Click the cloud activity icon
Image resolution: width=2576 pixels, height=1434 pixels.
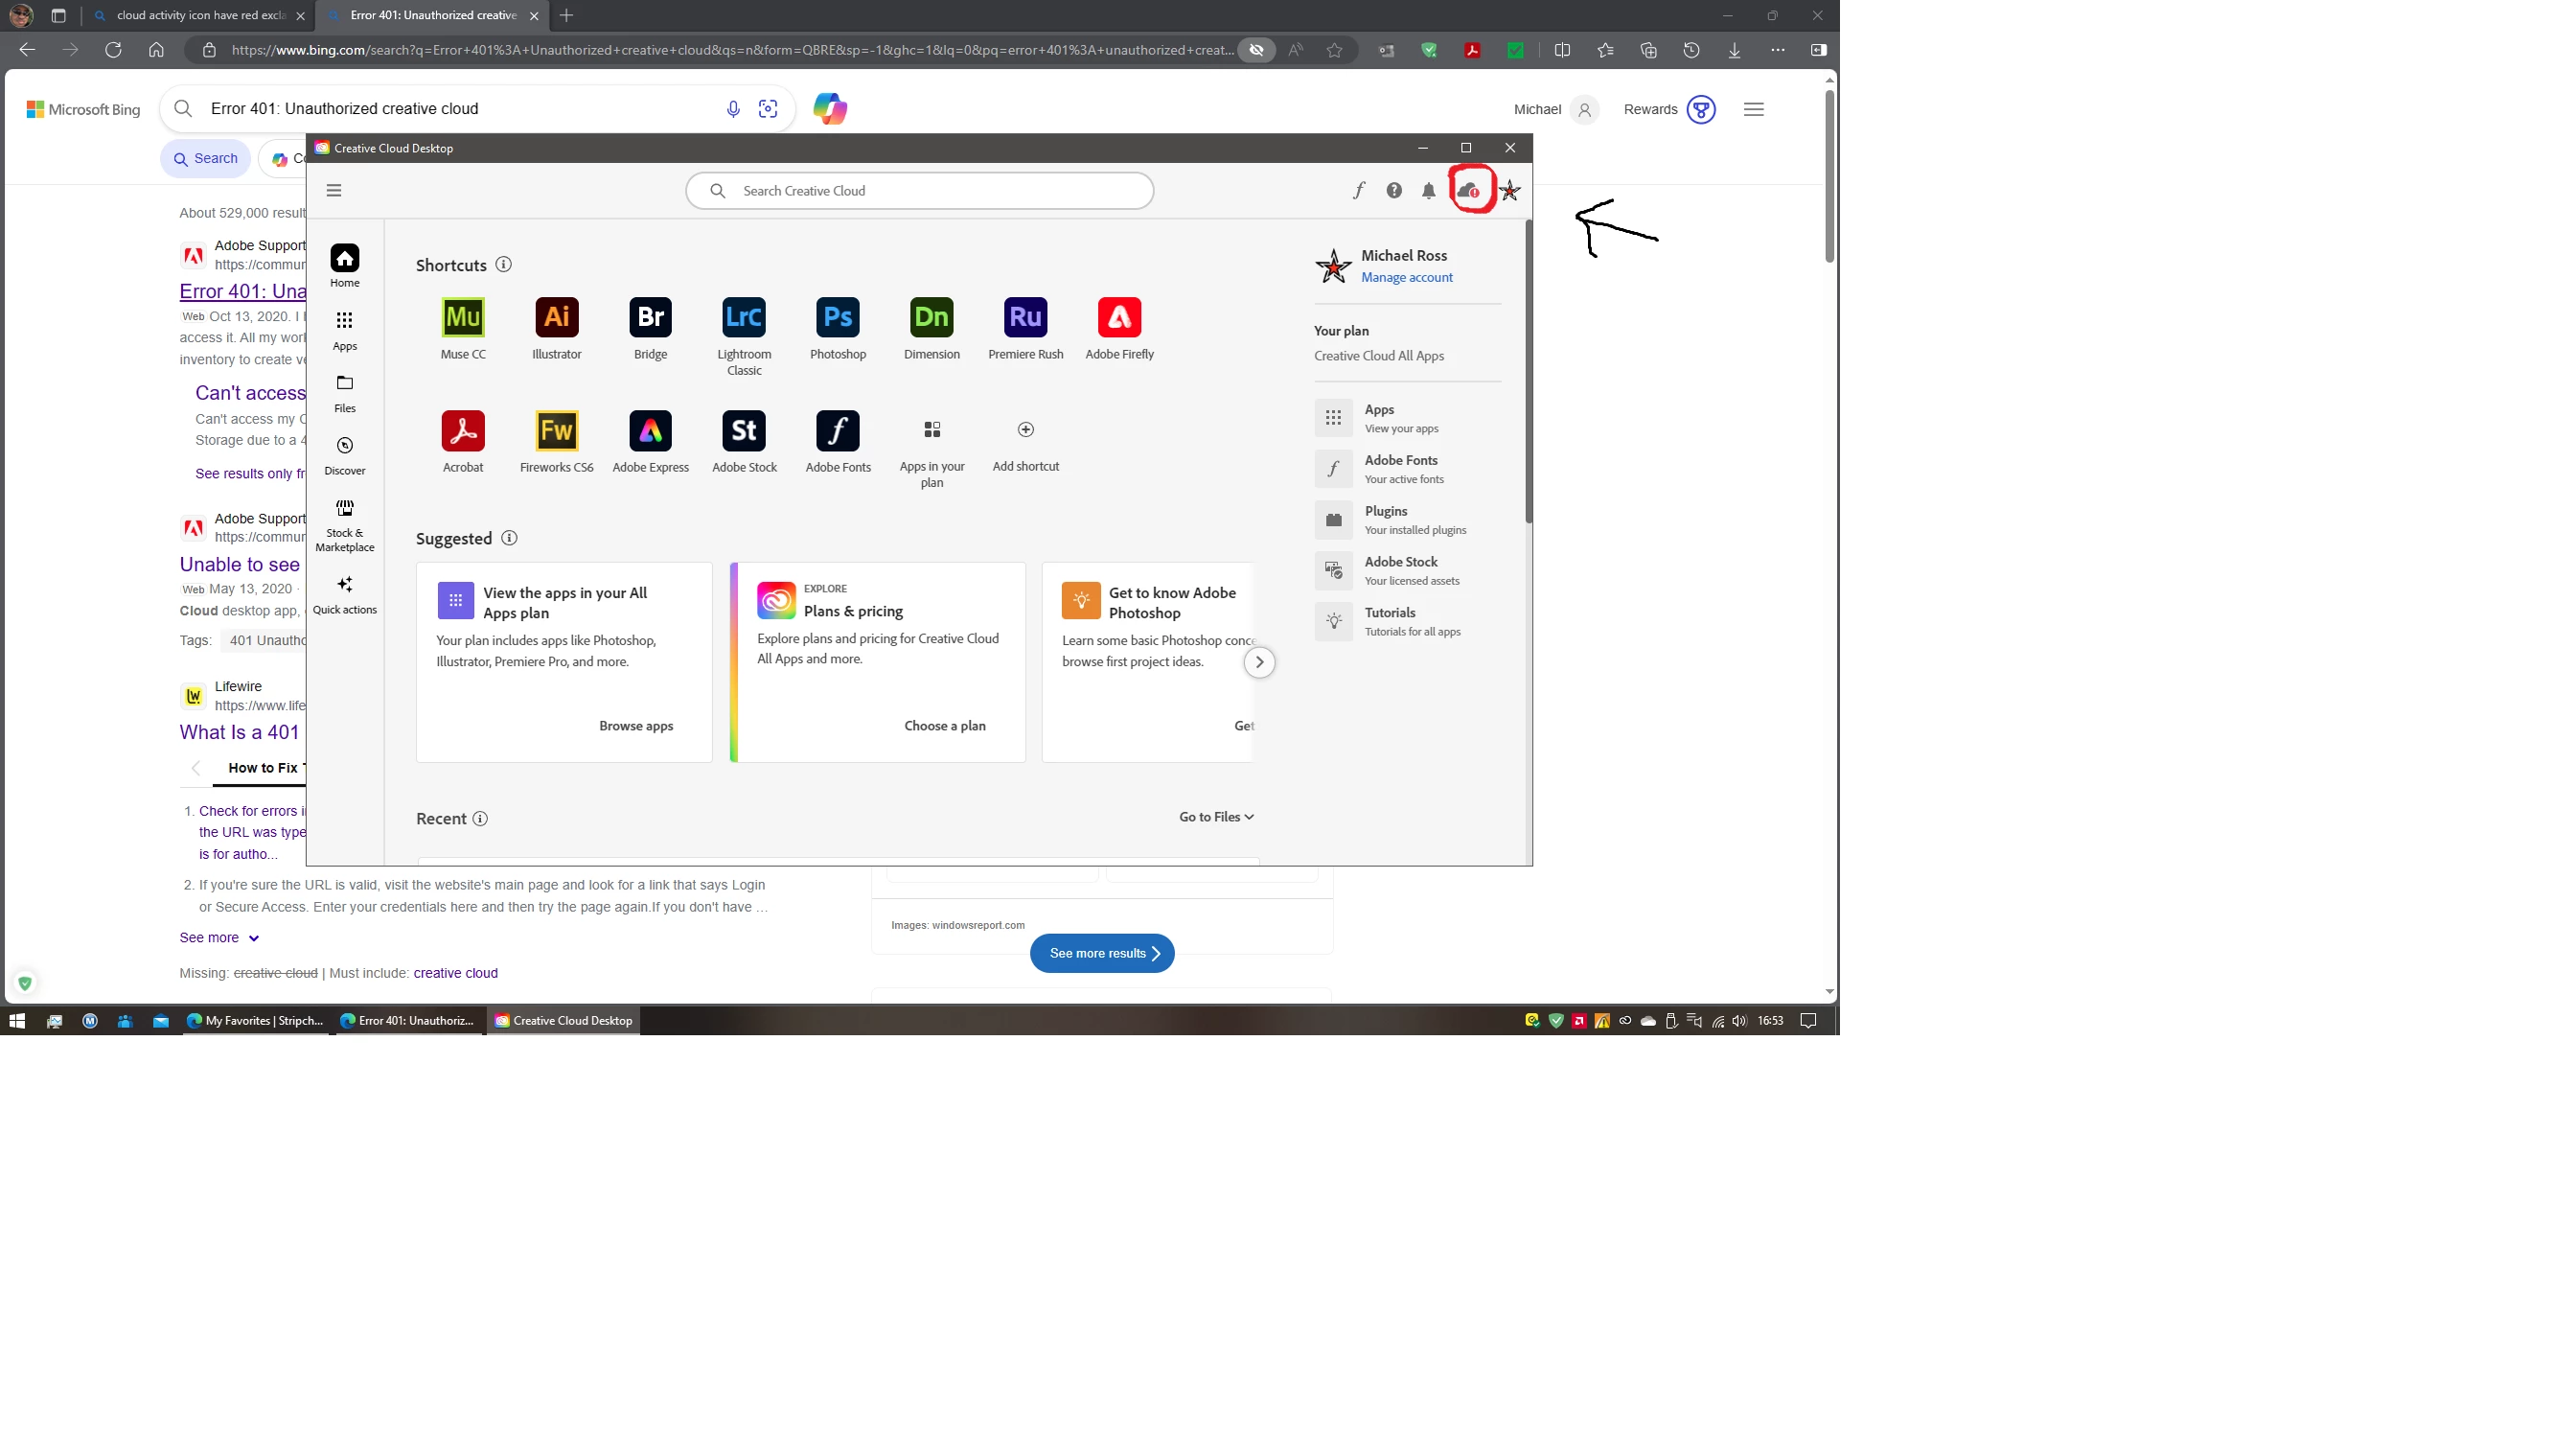(1468, 190)
